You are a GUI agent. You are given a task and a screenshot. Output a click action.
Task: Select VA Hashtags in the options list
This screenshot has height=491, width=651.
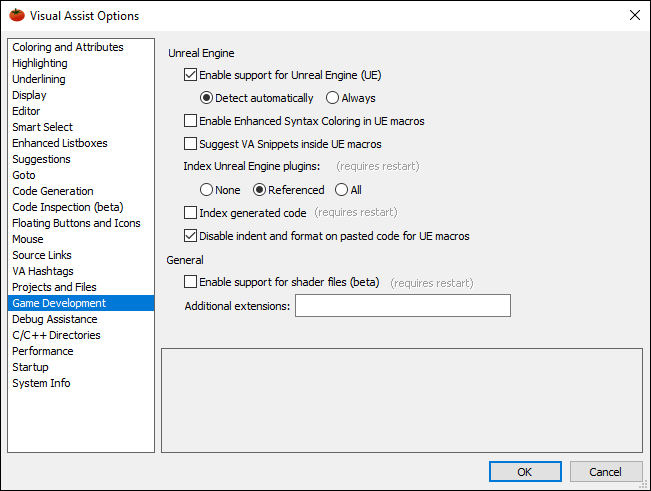tap(43, 271)
